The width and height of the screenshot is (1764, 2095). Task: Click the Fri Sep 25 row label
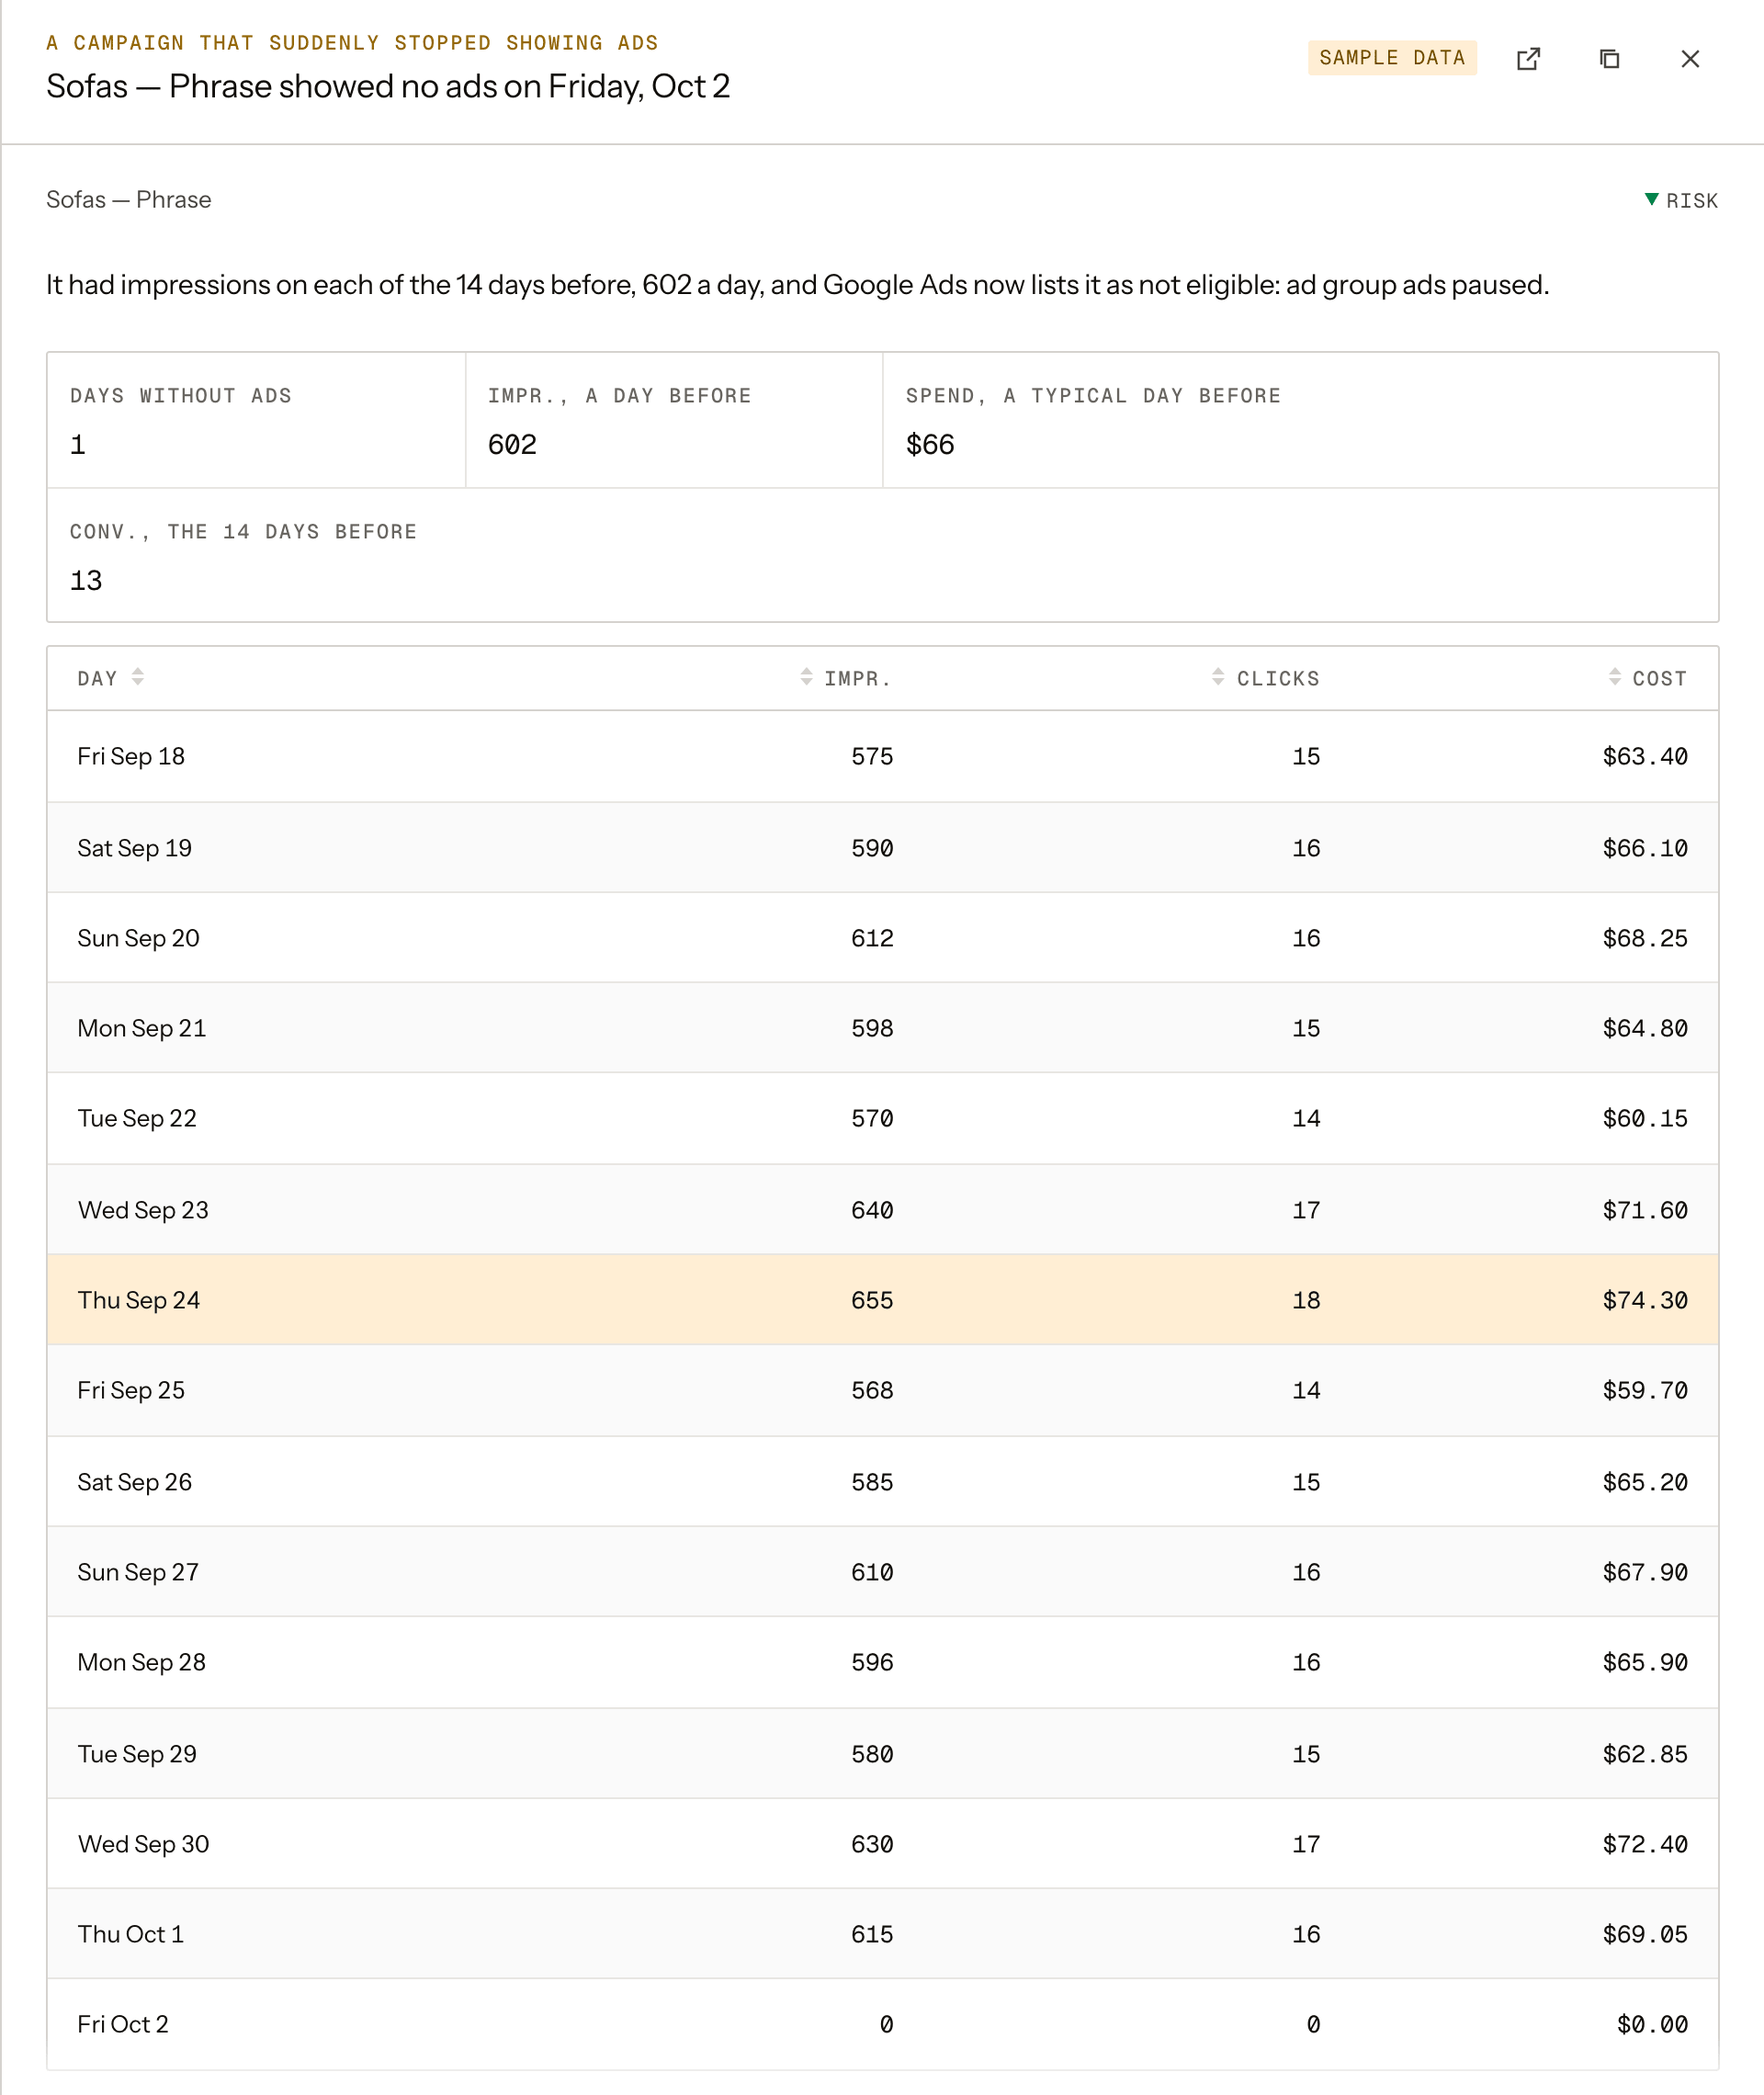[x=131, y=1390]
